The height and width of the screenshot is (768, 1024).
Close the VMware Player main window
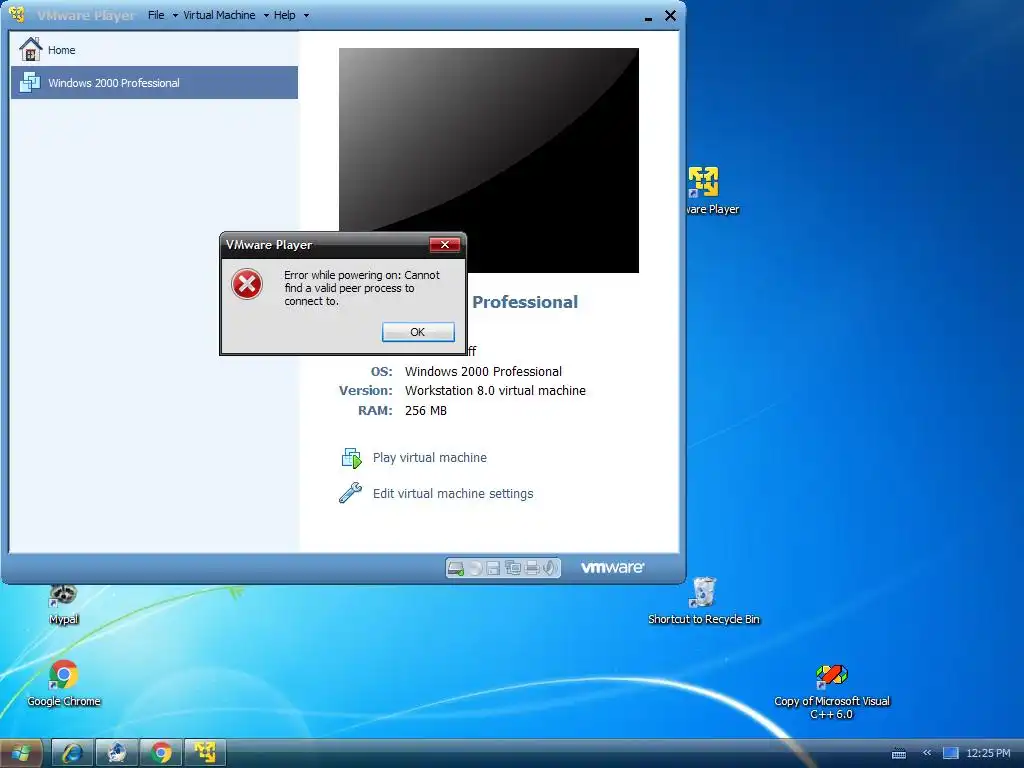click(670, 15)
